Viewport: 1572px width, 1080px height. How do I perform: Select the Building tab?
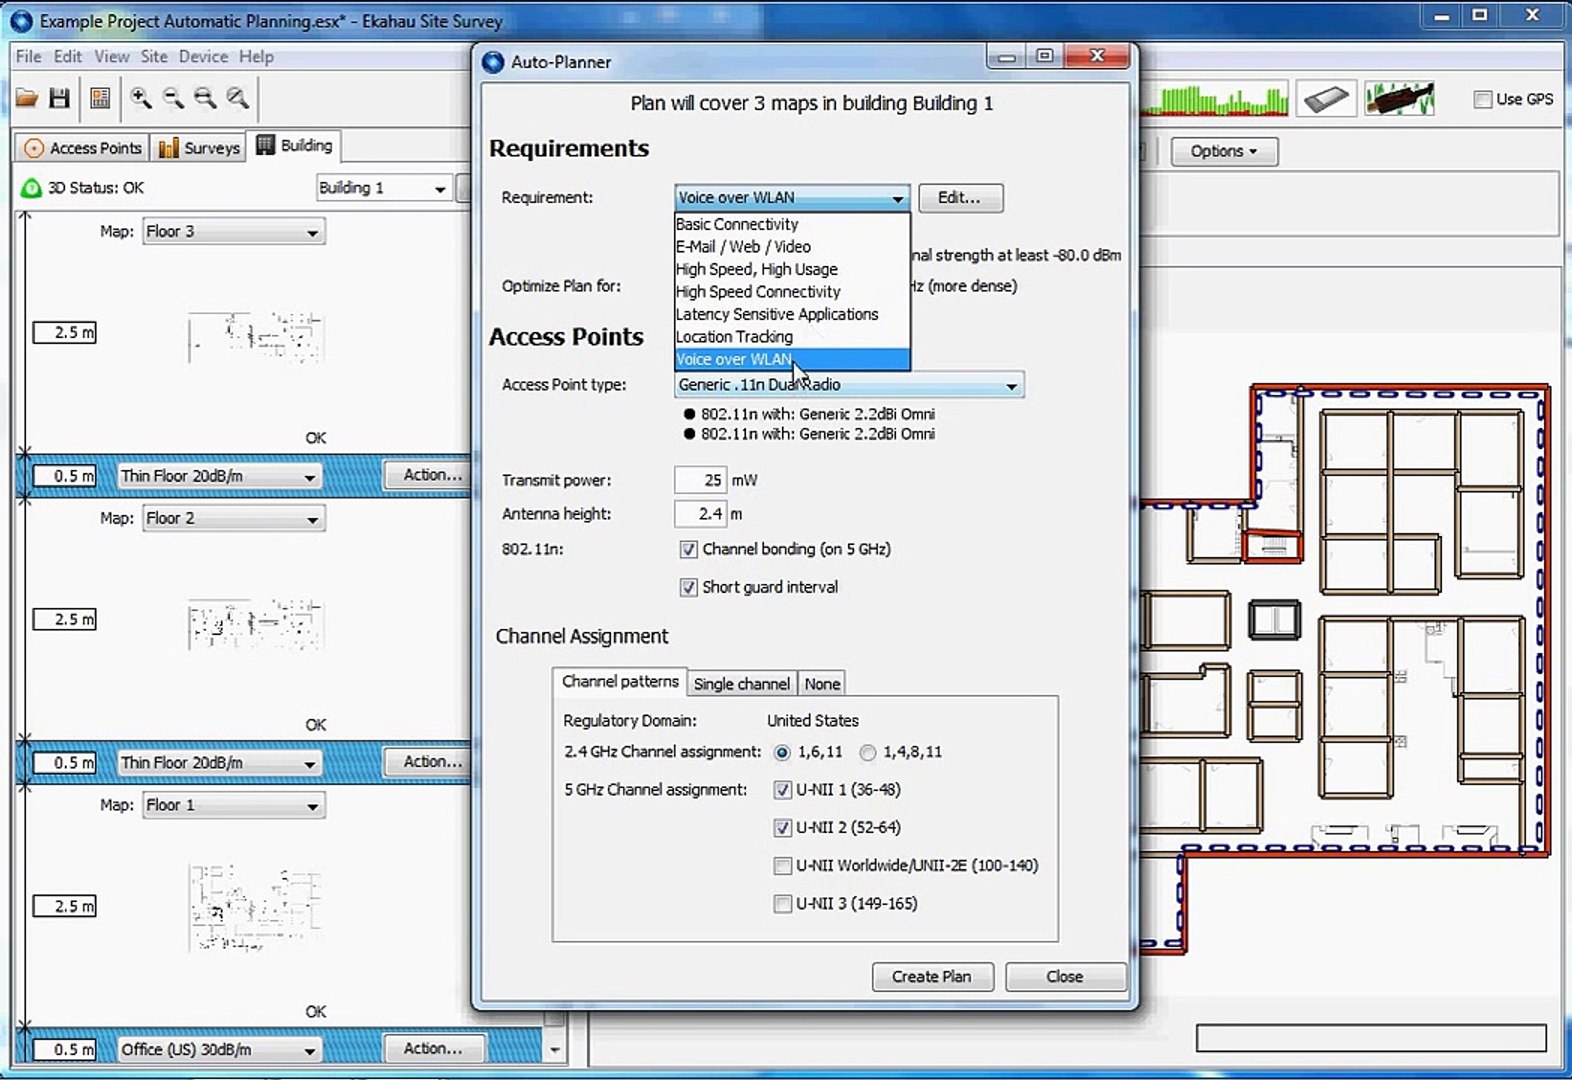pyautogui.click(x=294, y=146)
